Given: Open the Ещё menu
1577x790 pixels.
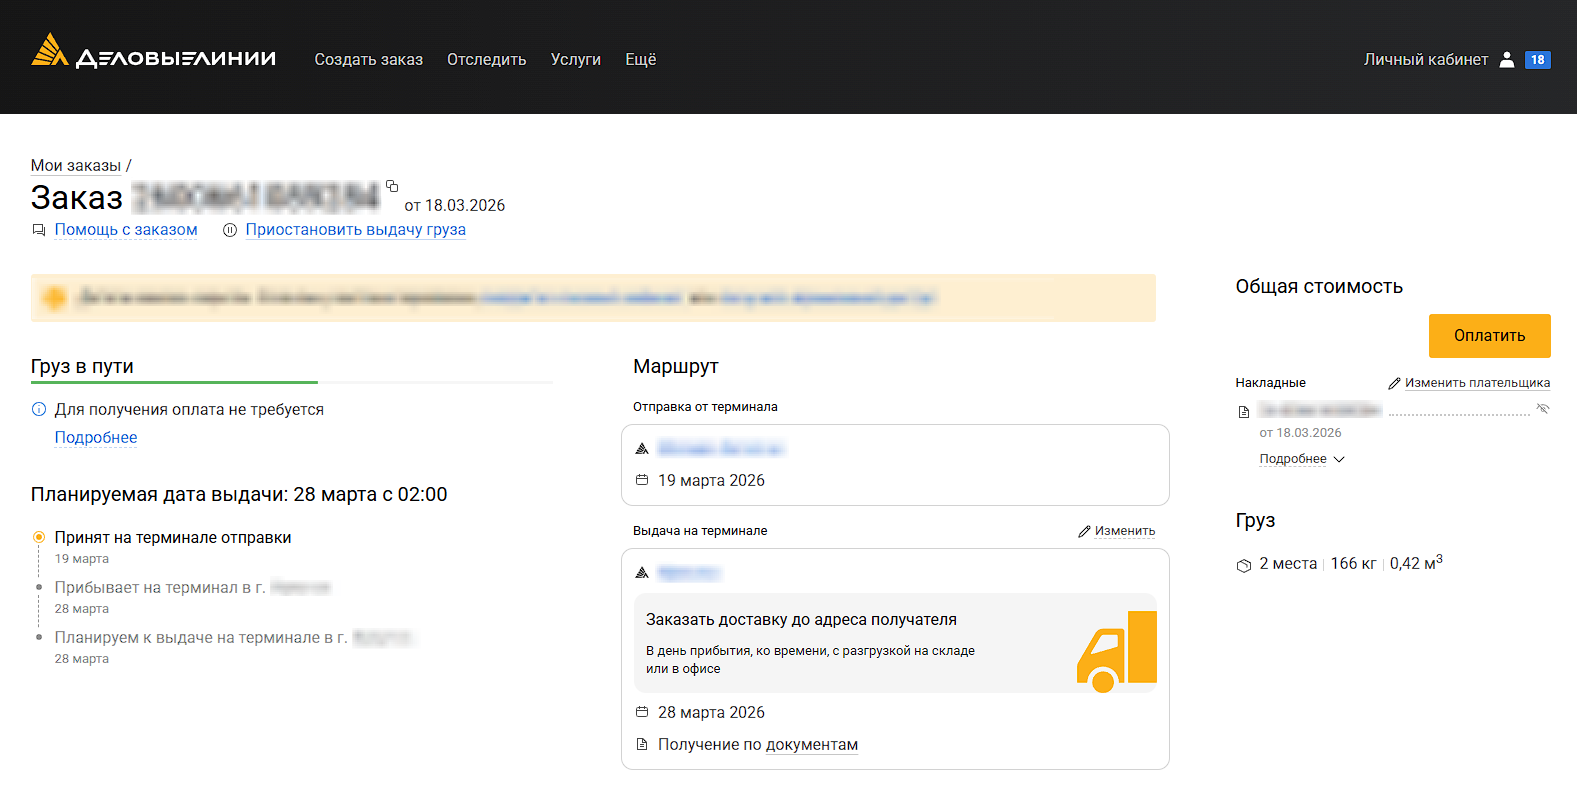Looking at the screenshot, I should (x=640, y=60).
